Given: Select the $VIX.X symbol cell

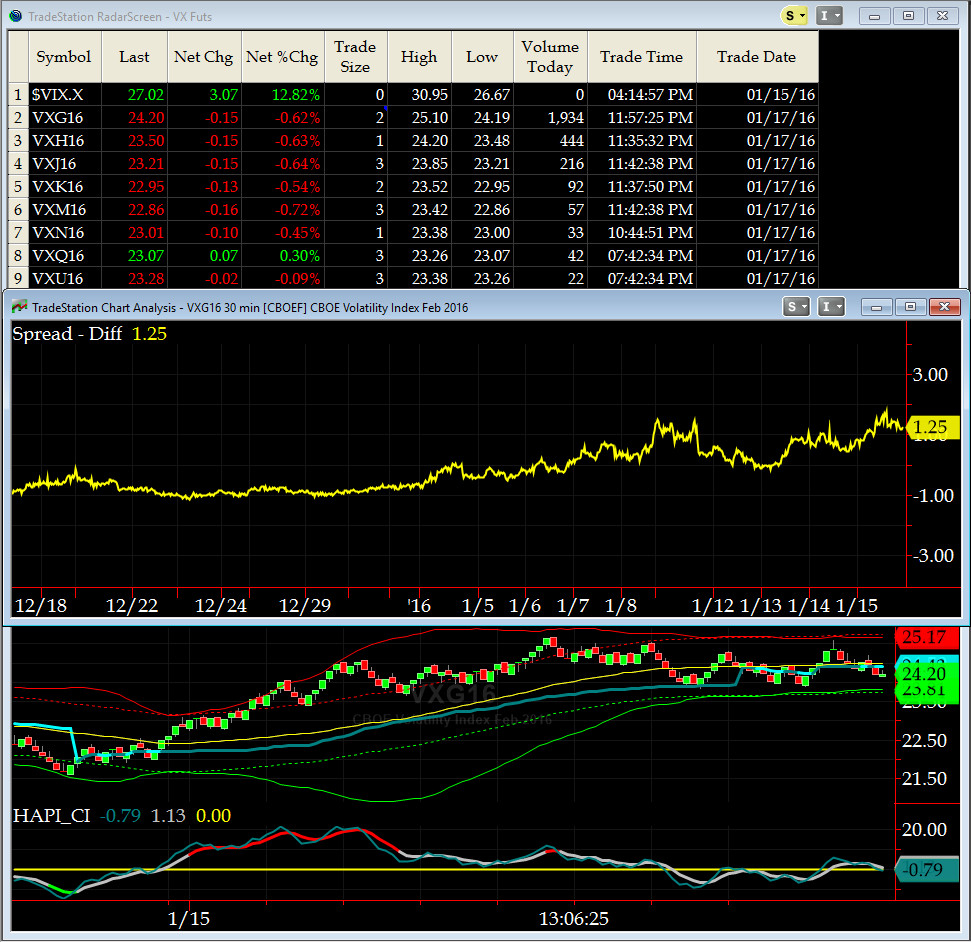Looking at the screenshot, I should [65, 95].
